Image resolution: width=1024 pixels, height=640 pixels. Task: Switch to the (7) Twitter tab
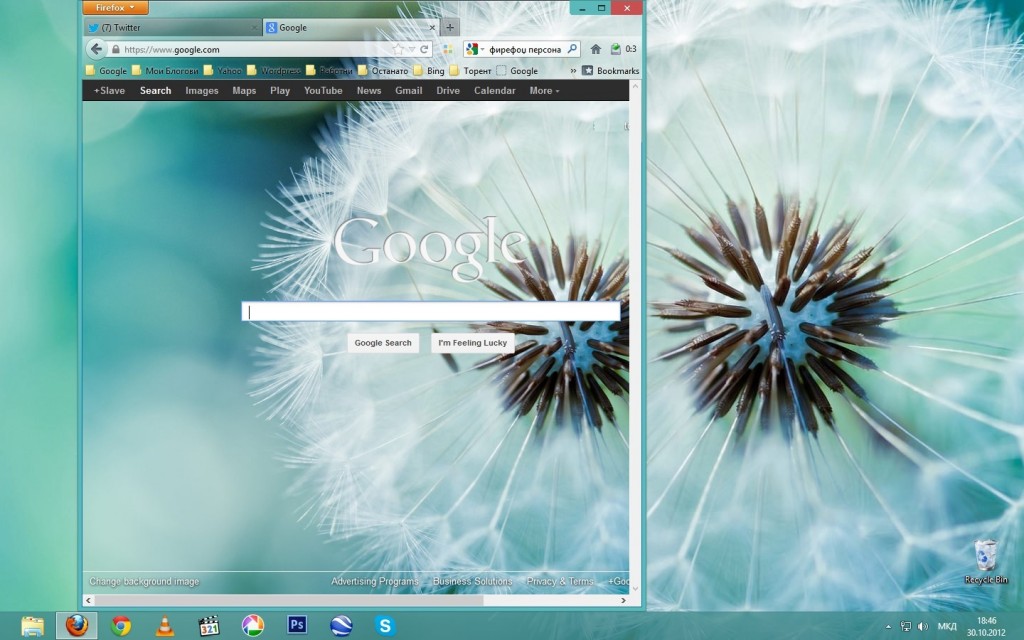(x=172, y=27)
